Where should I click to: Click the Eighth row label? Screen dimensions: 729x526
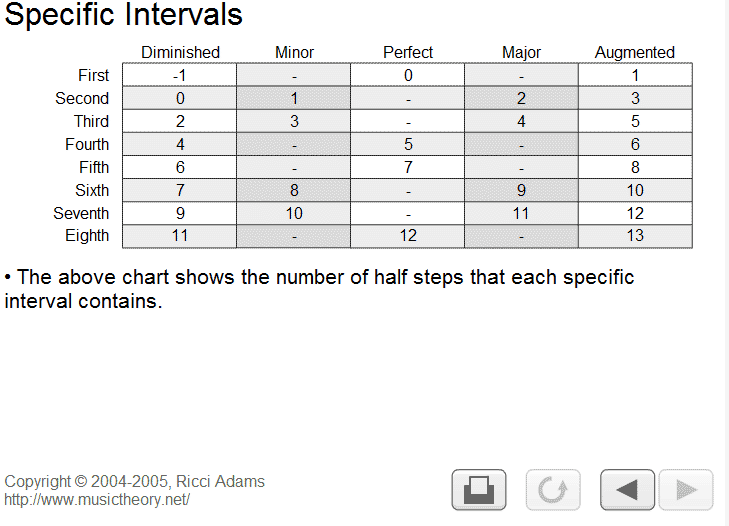(x=87, y=236)
